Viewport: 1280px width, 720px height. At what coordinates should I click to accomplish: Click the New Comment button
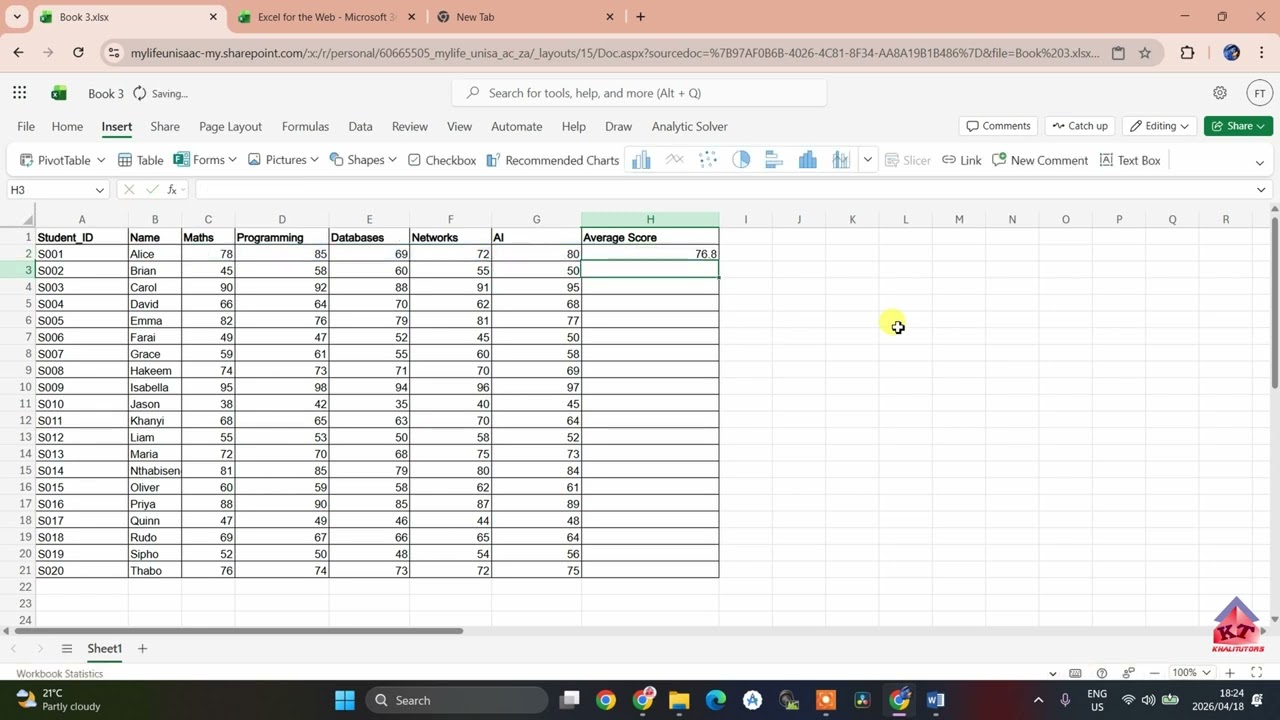tap(1040, 160)
